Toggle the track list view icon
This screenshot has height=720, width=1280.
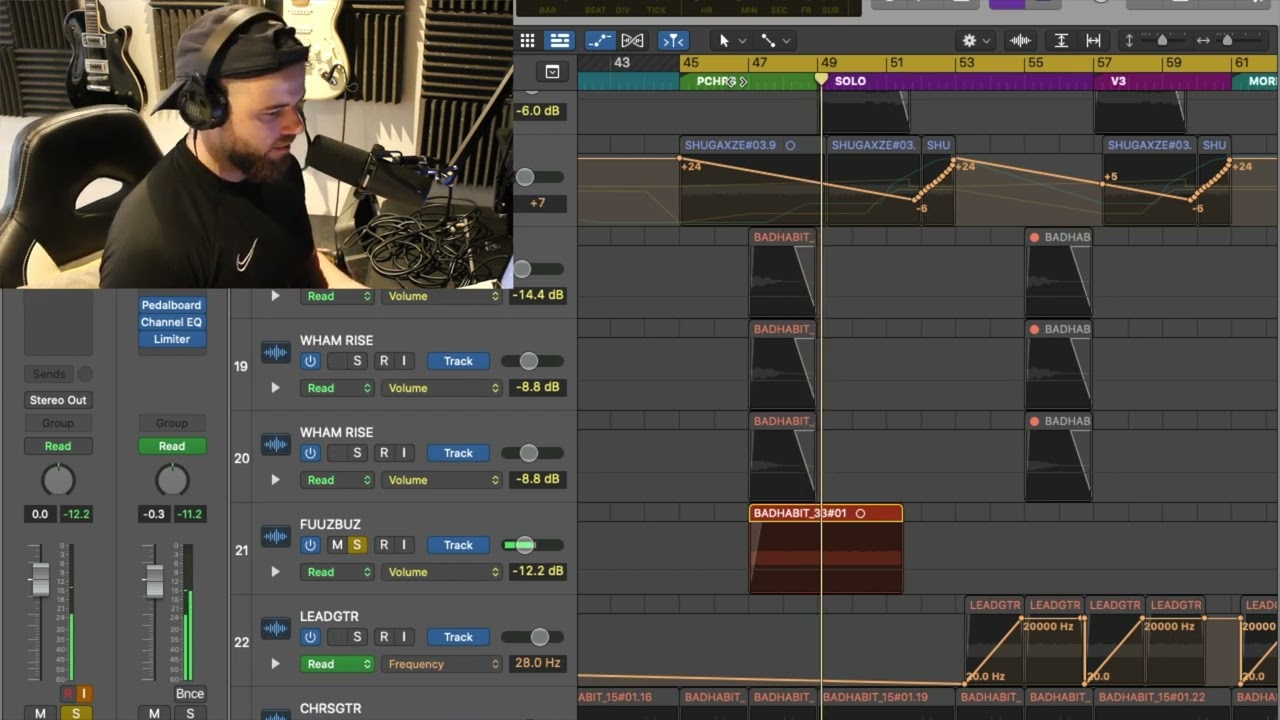click(560, 41)
